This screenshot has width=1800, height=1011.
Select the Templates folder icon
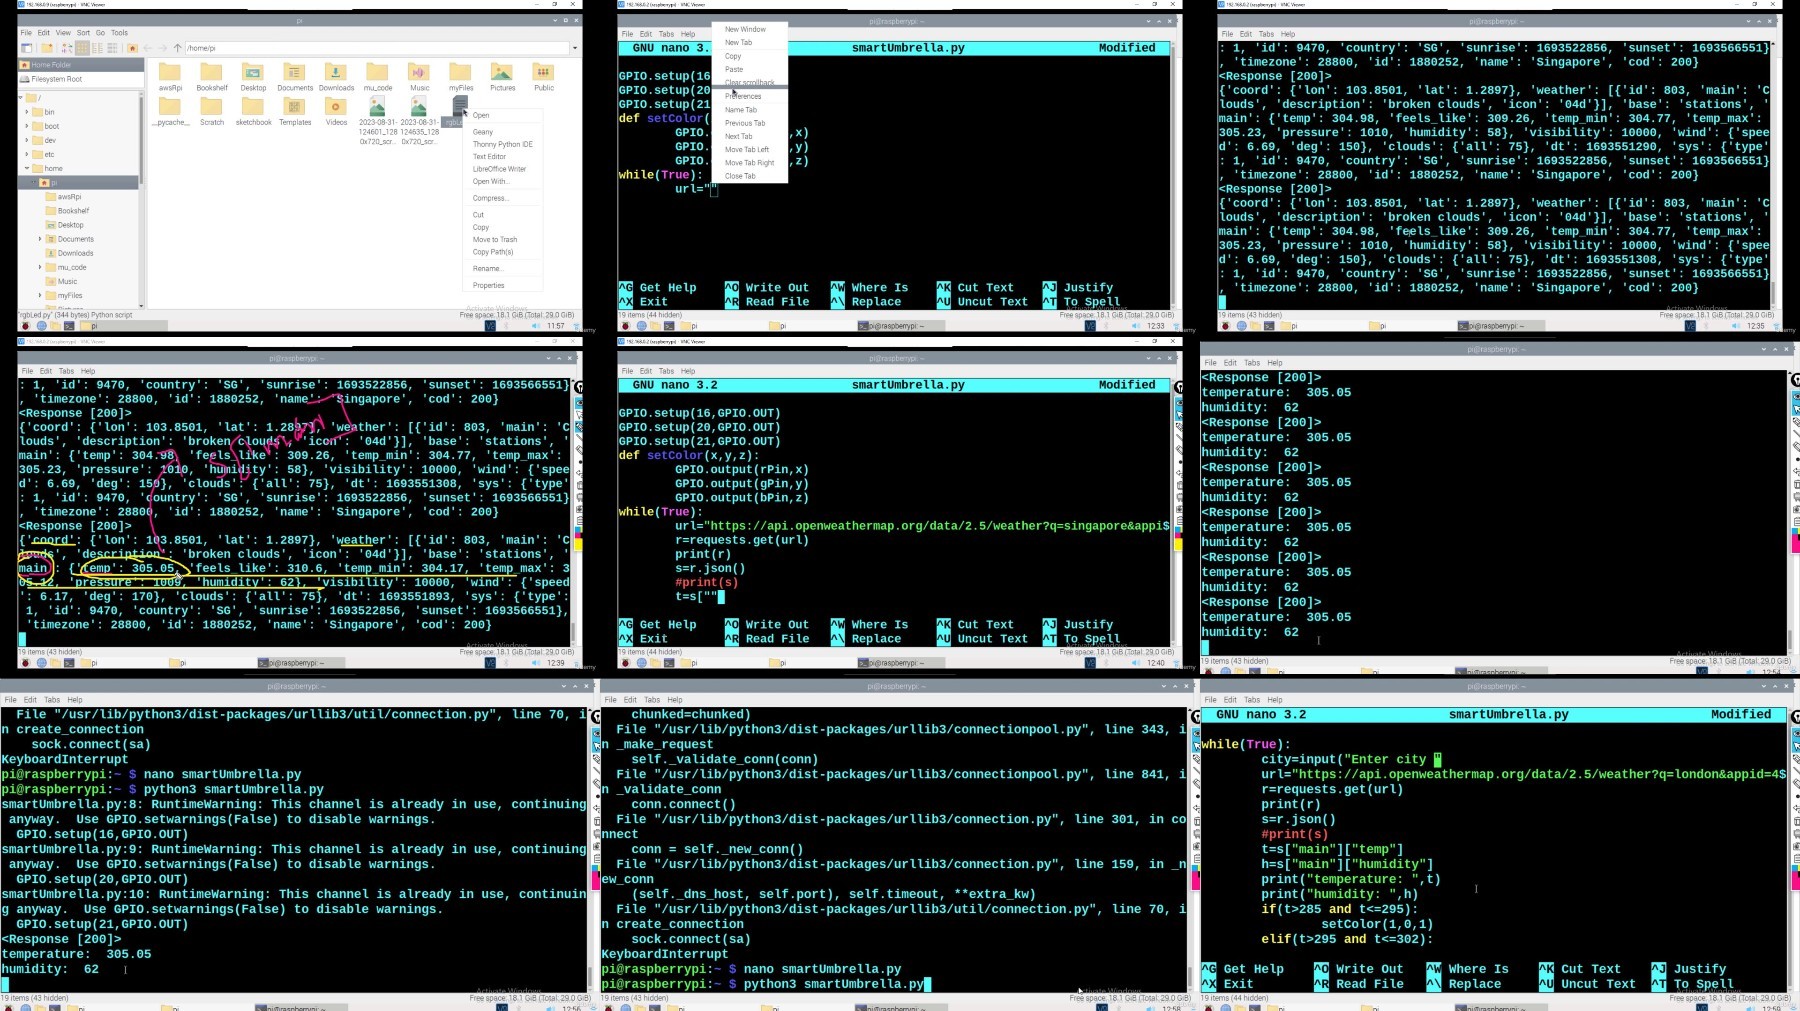pyautogui.click(x=295, y=107)
